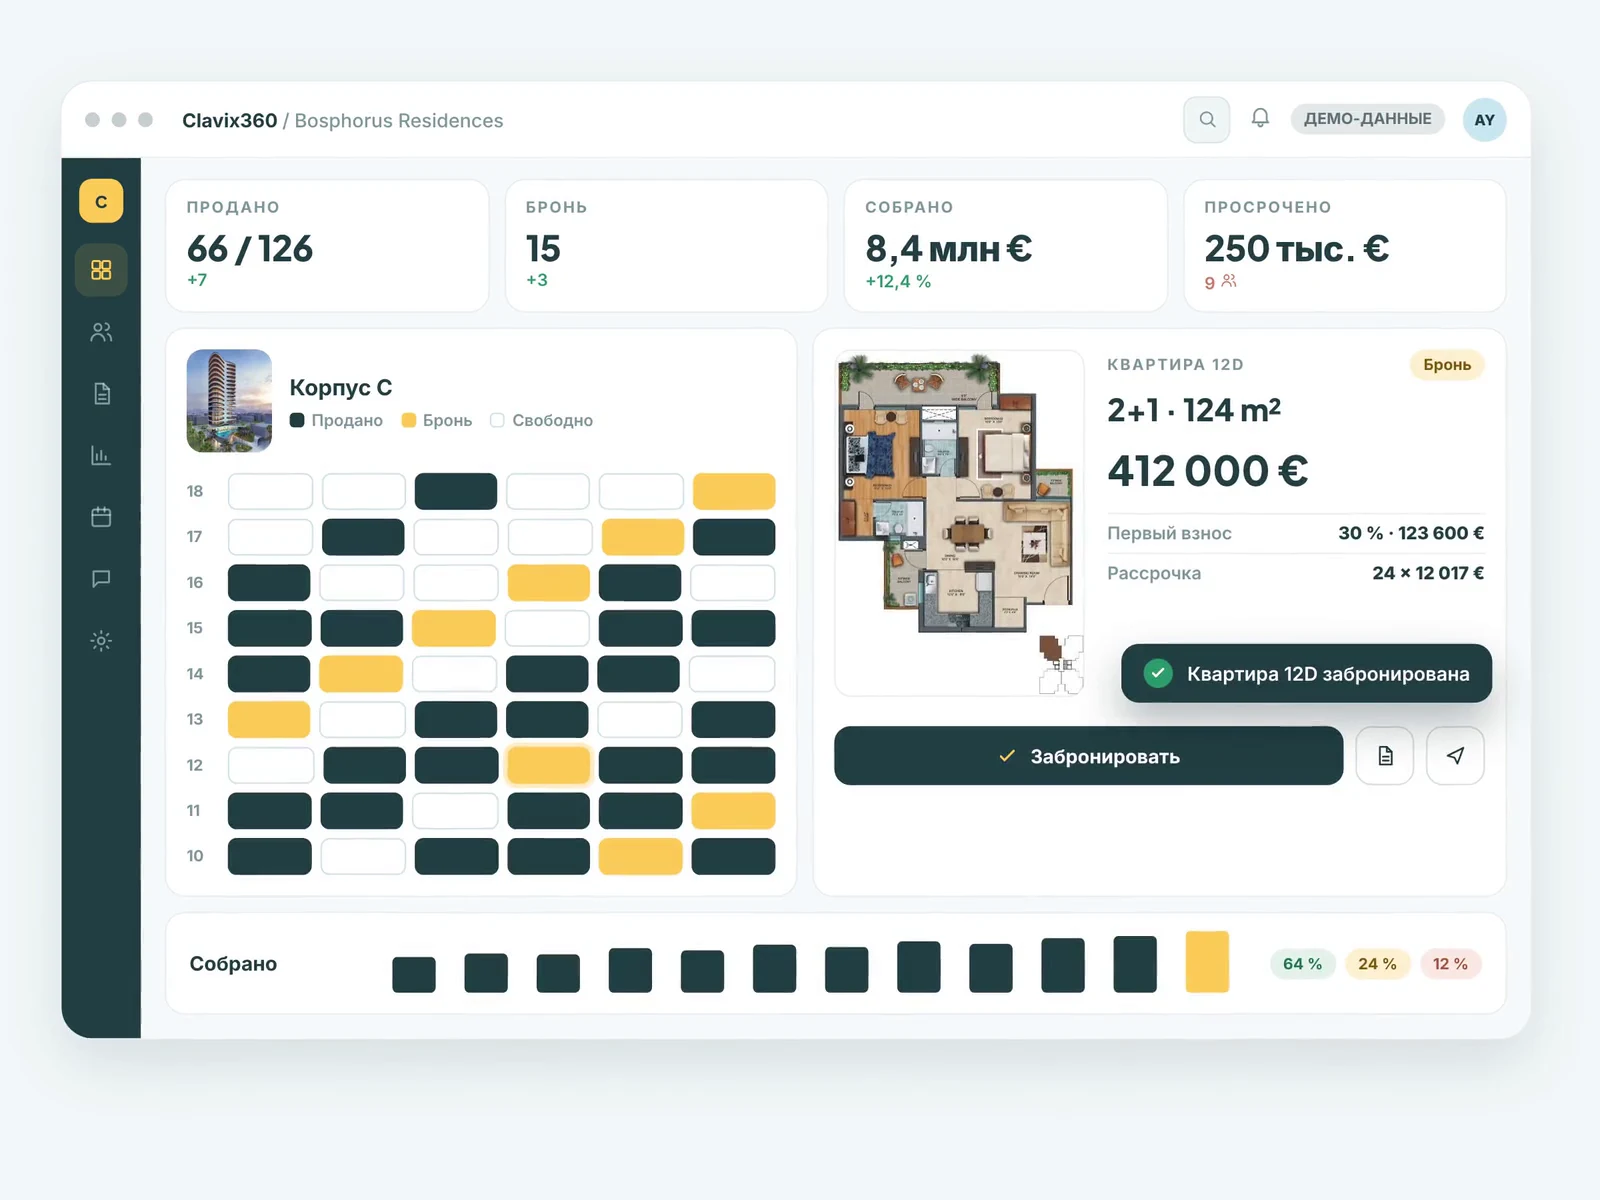Open notifications bell icon

click(x=1260, y=118)
